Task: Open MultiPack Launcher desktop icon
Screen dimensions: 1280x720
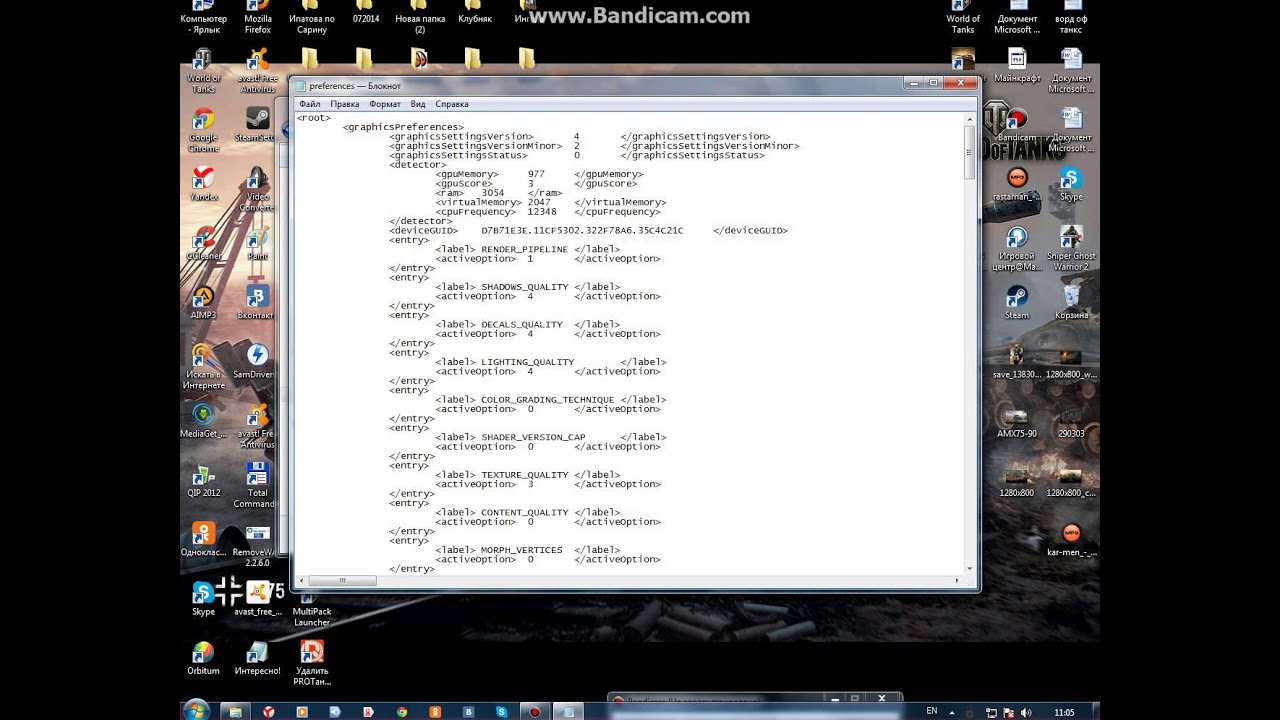Action: click(x=312, y=610)
